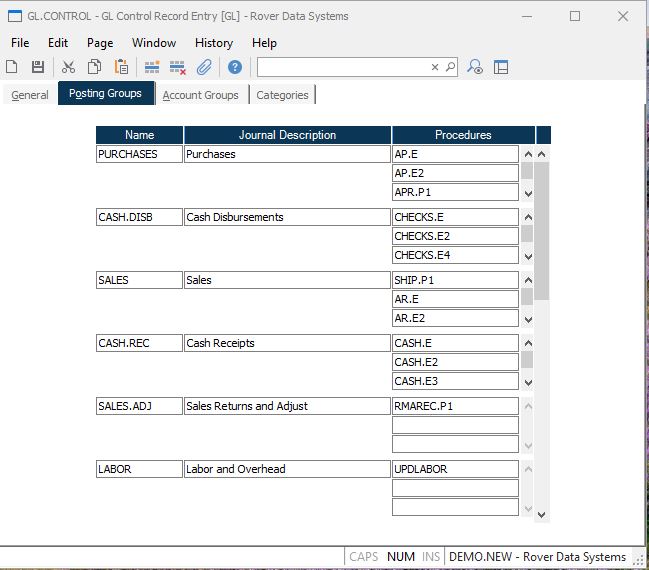Clear the toolbar search box with X
Screen dimensions: 649x570
pyautogui.click(x=435, y=67)
